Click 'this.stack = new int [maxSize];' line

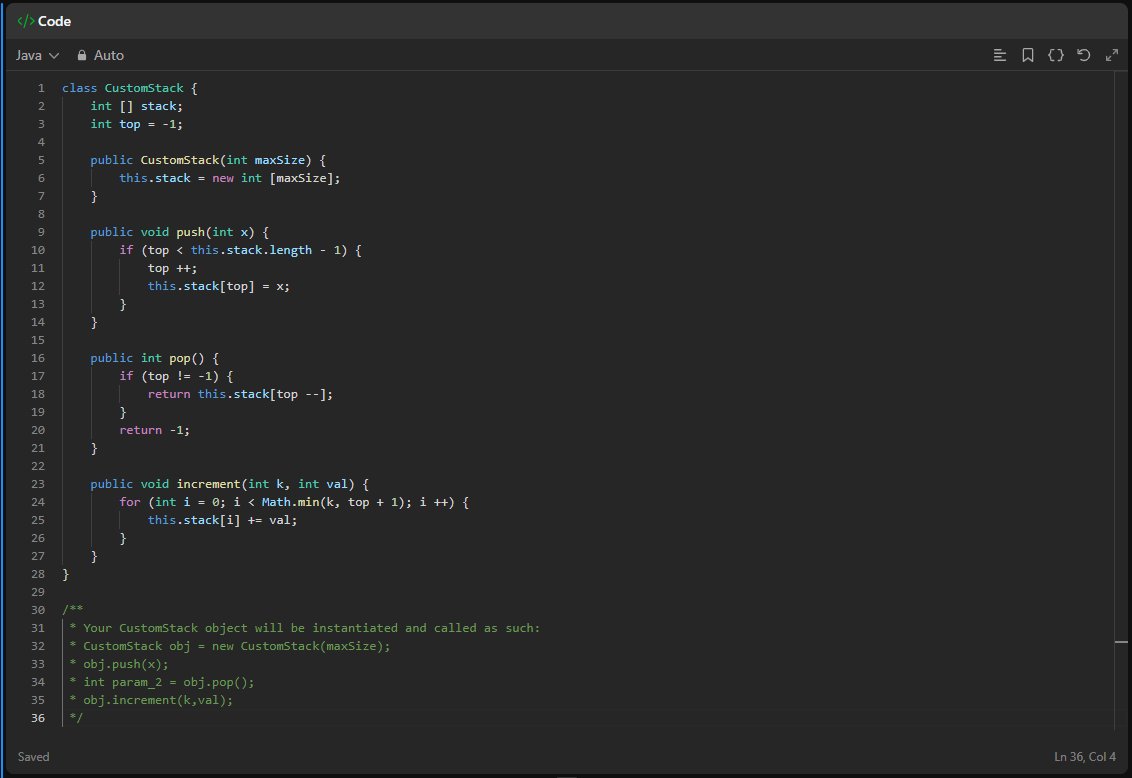pyautogui.click(x=230, y=178)
